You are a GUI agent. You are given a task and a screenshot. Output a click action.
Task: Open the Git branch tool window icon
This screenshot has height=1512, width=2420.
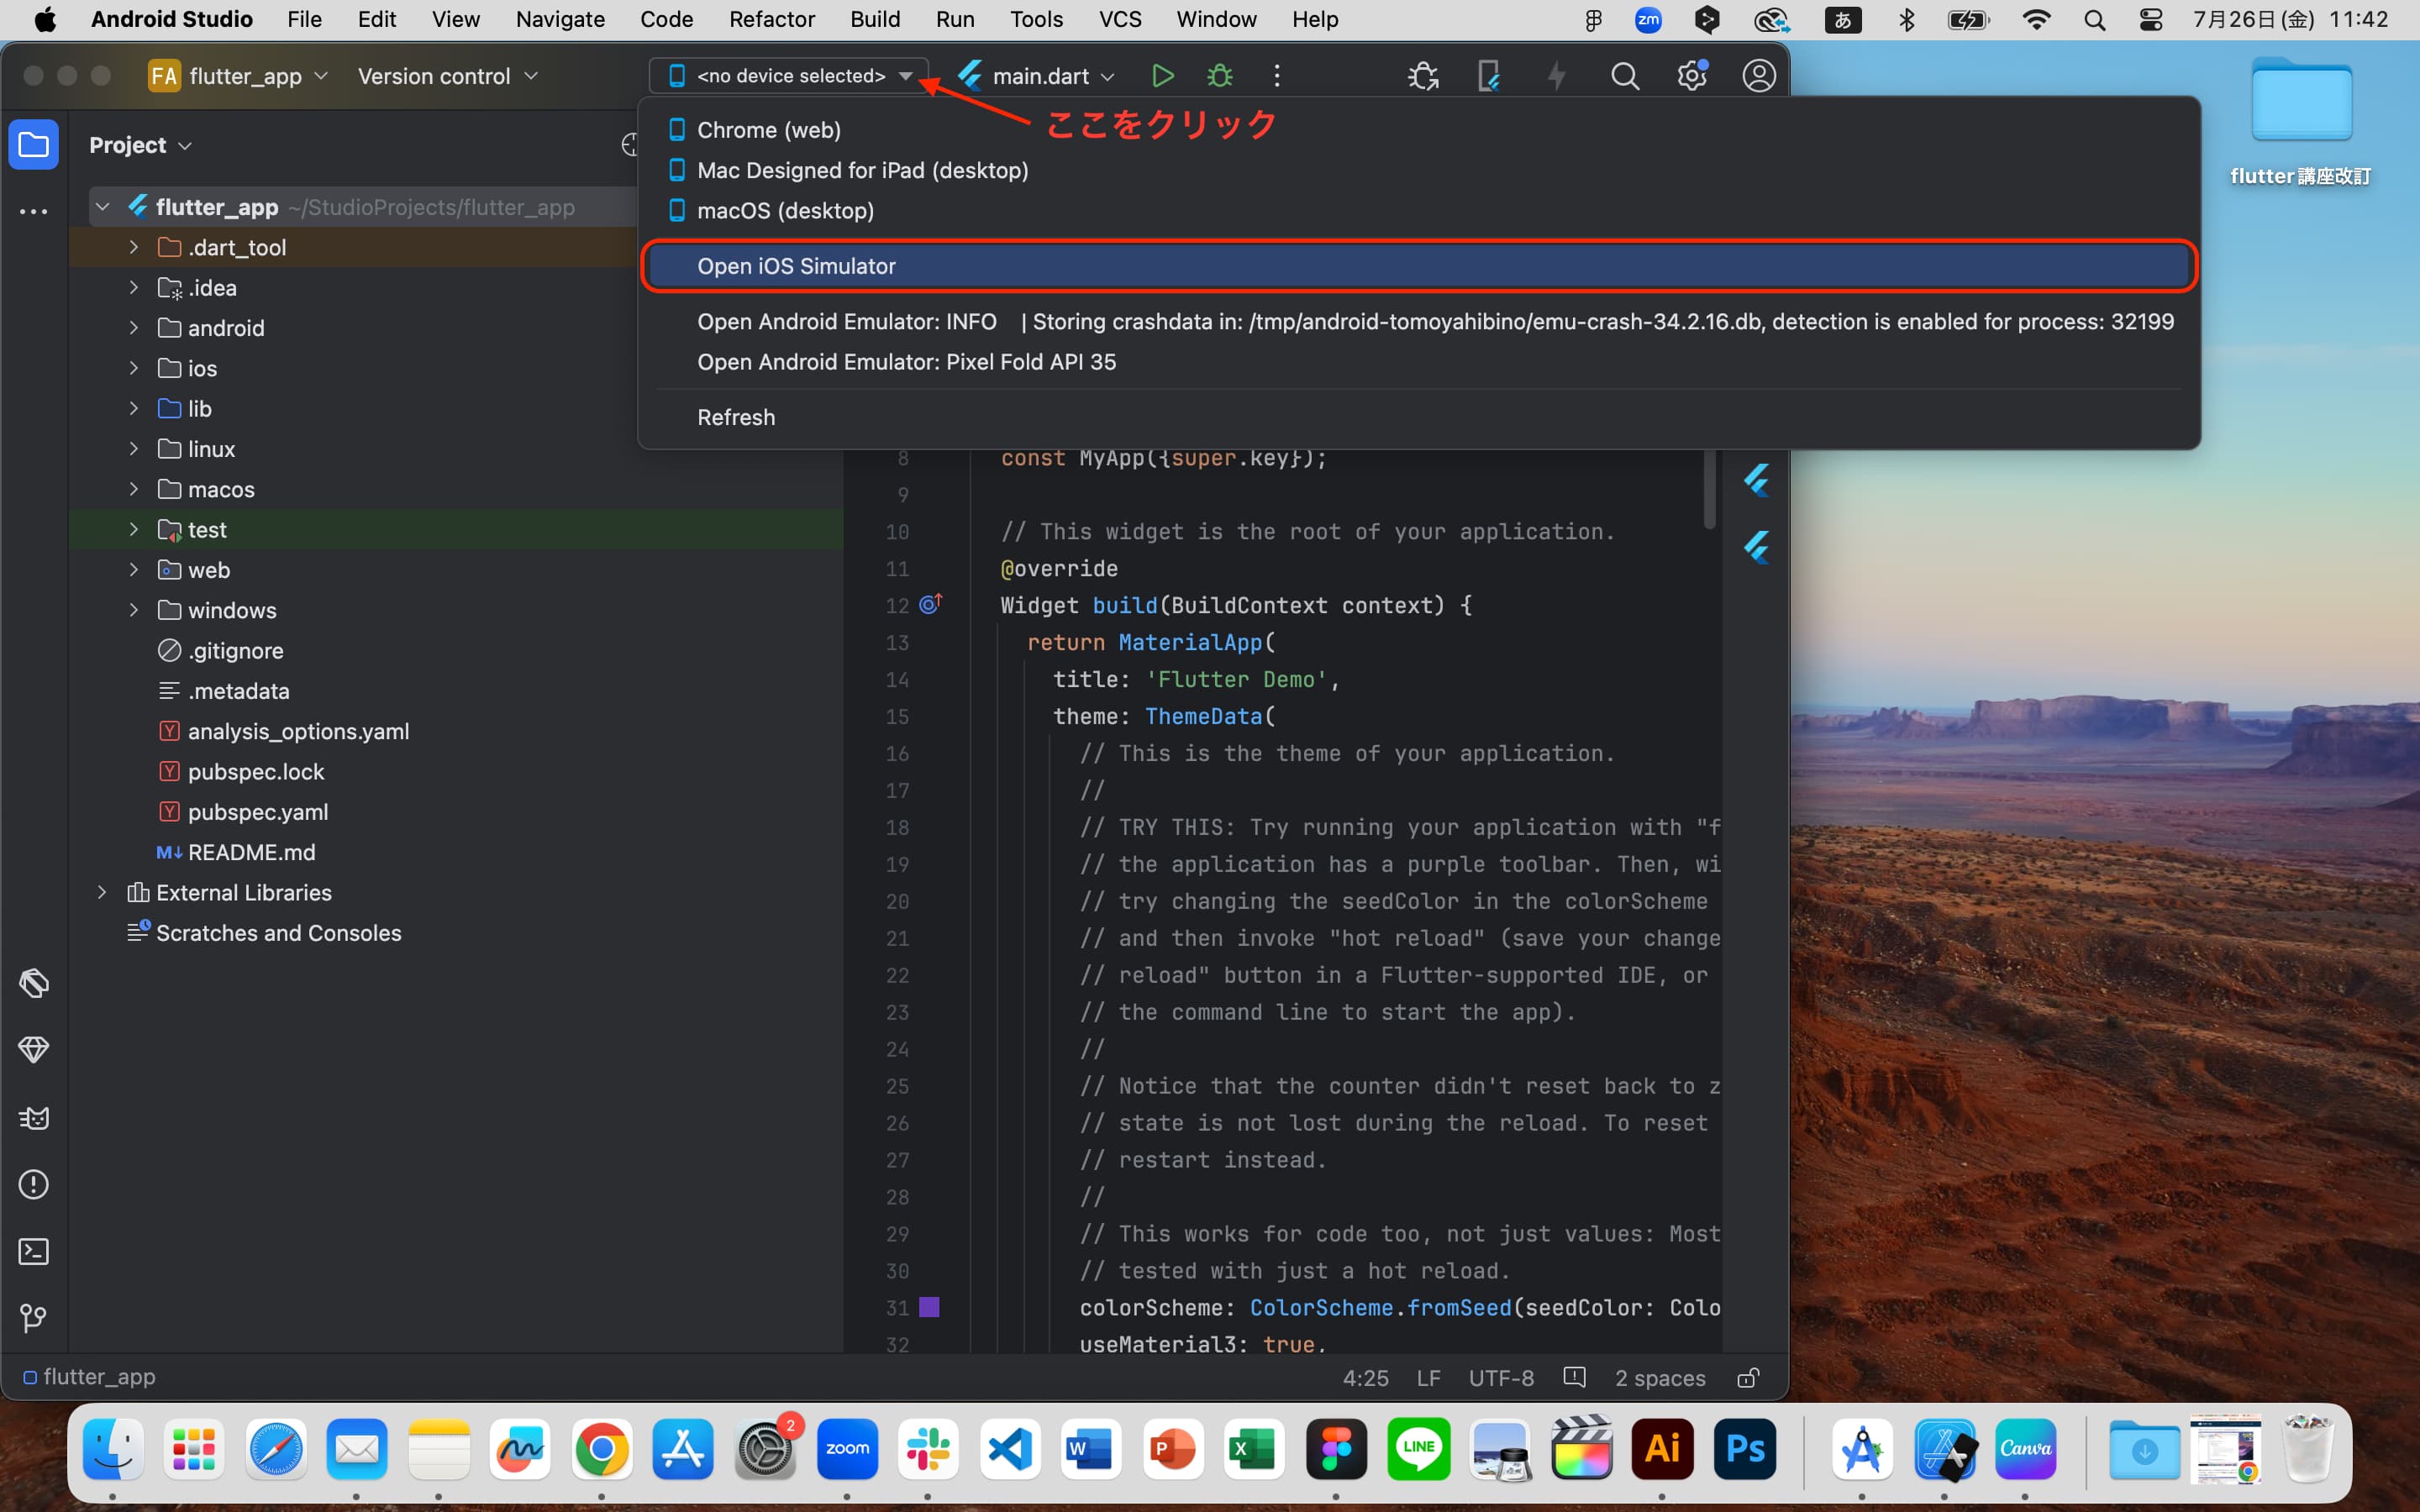[34, 1318]
